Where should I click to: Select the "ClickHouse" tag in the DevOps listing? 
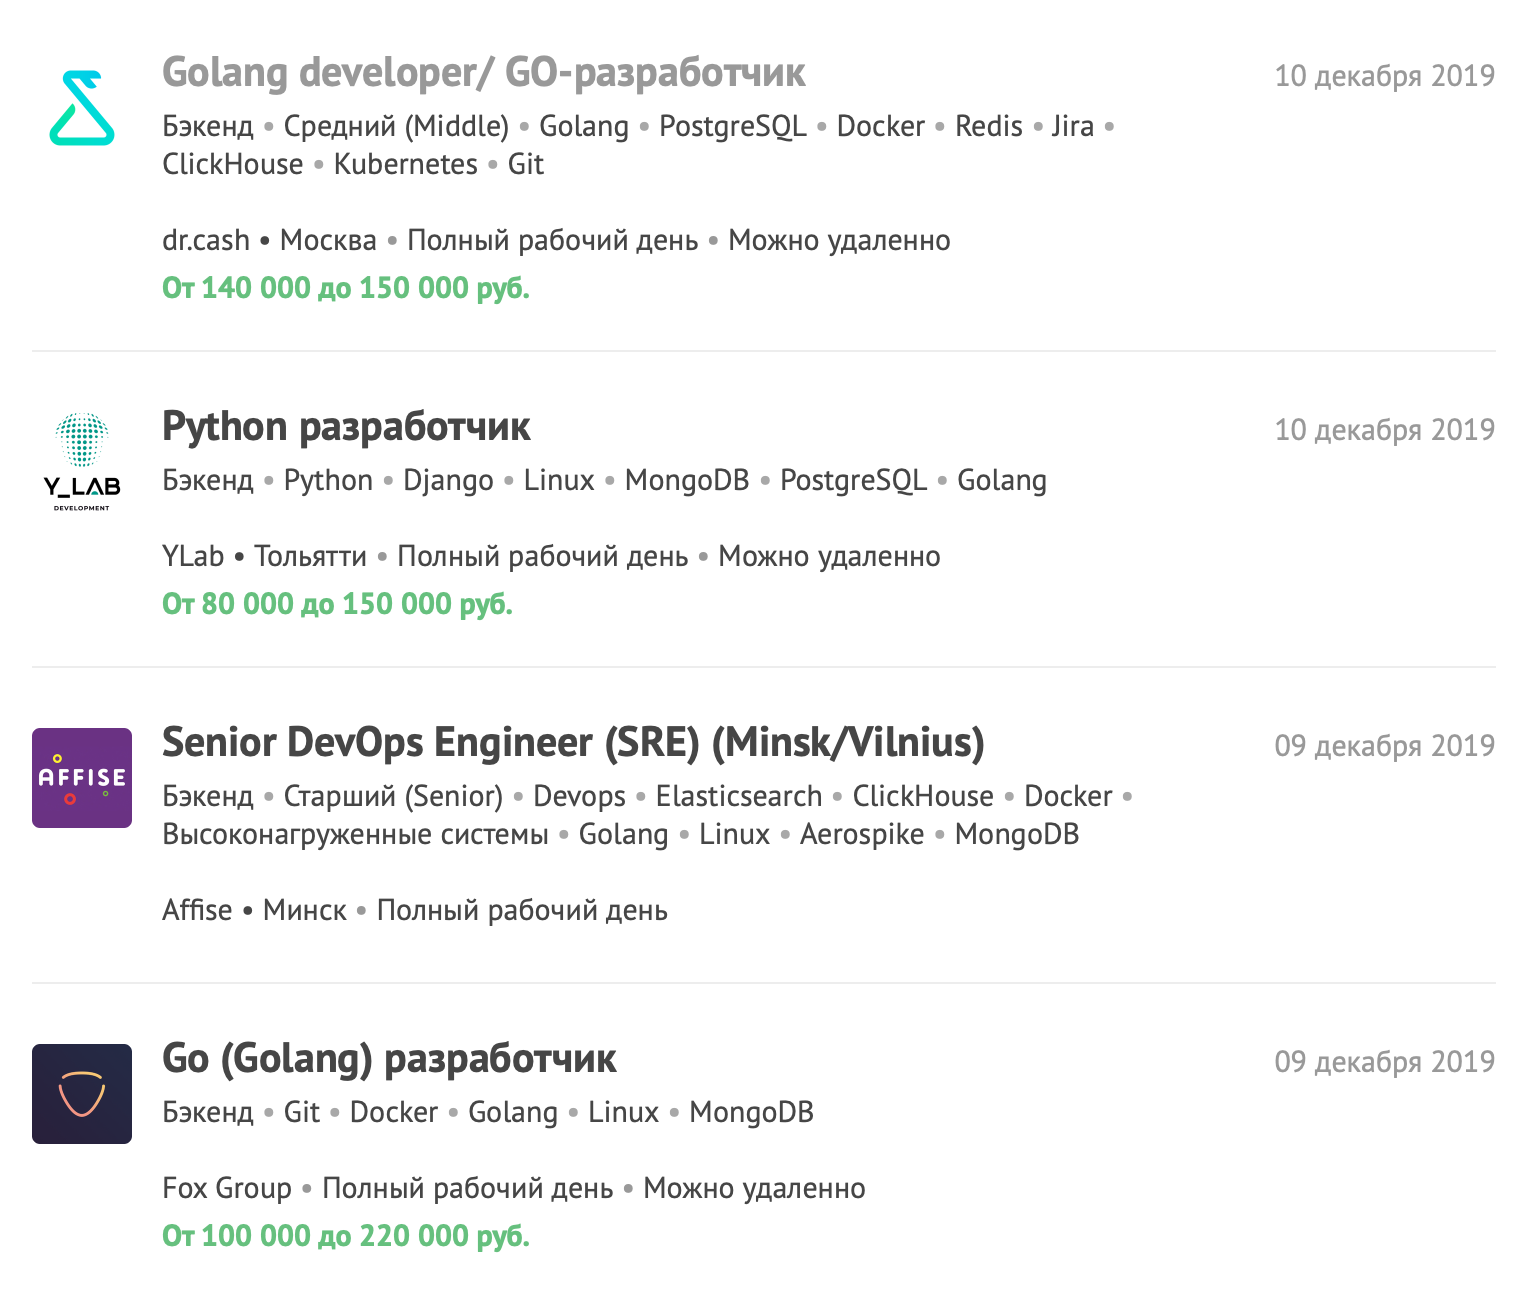point(921,796)
